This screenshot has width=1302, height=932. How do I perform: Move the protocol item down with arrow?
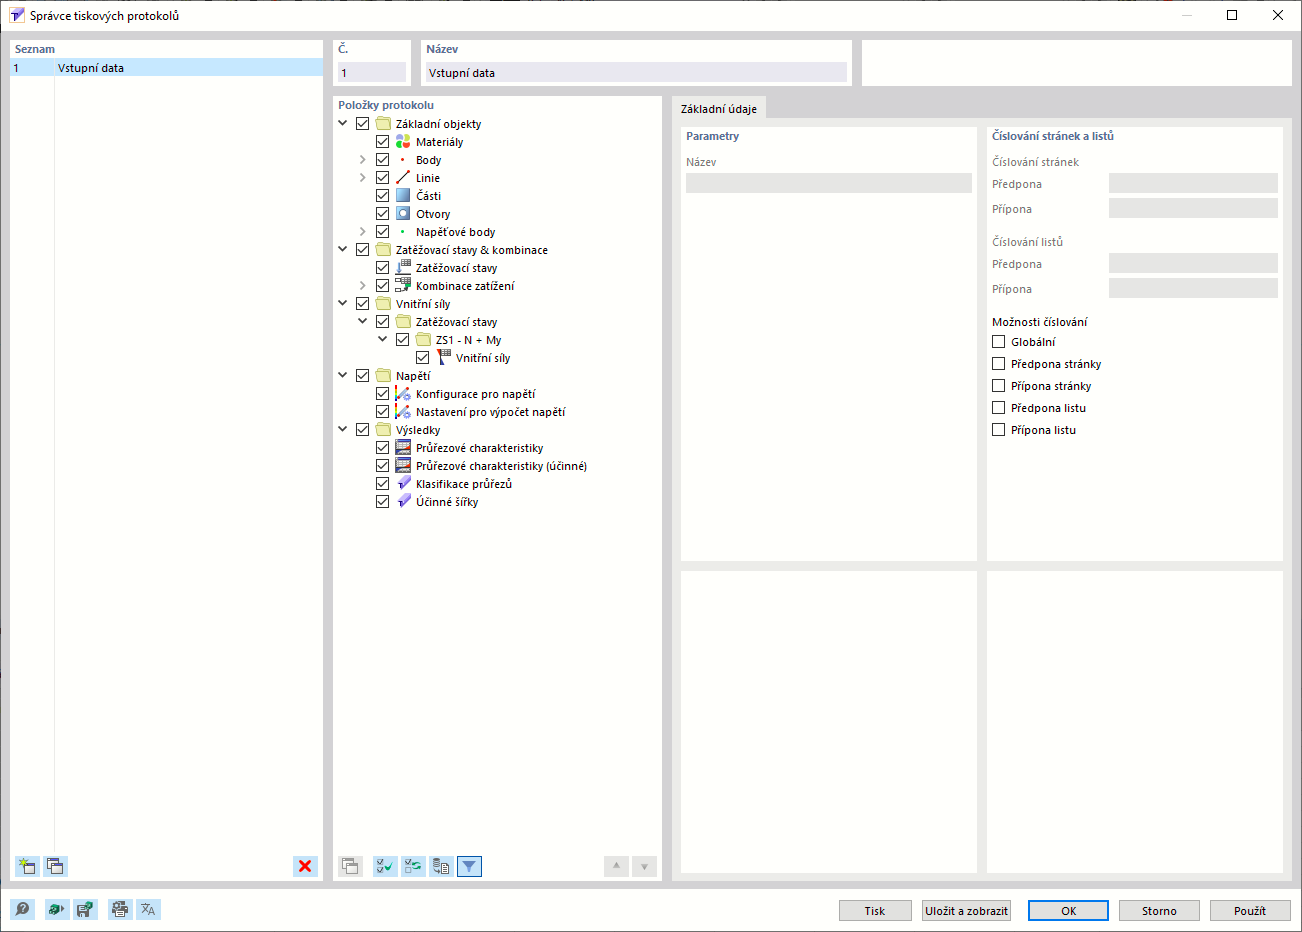(x=644, y=866)
